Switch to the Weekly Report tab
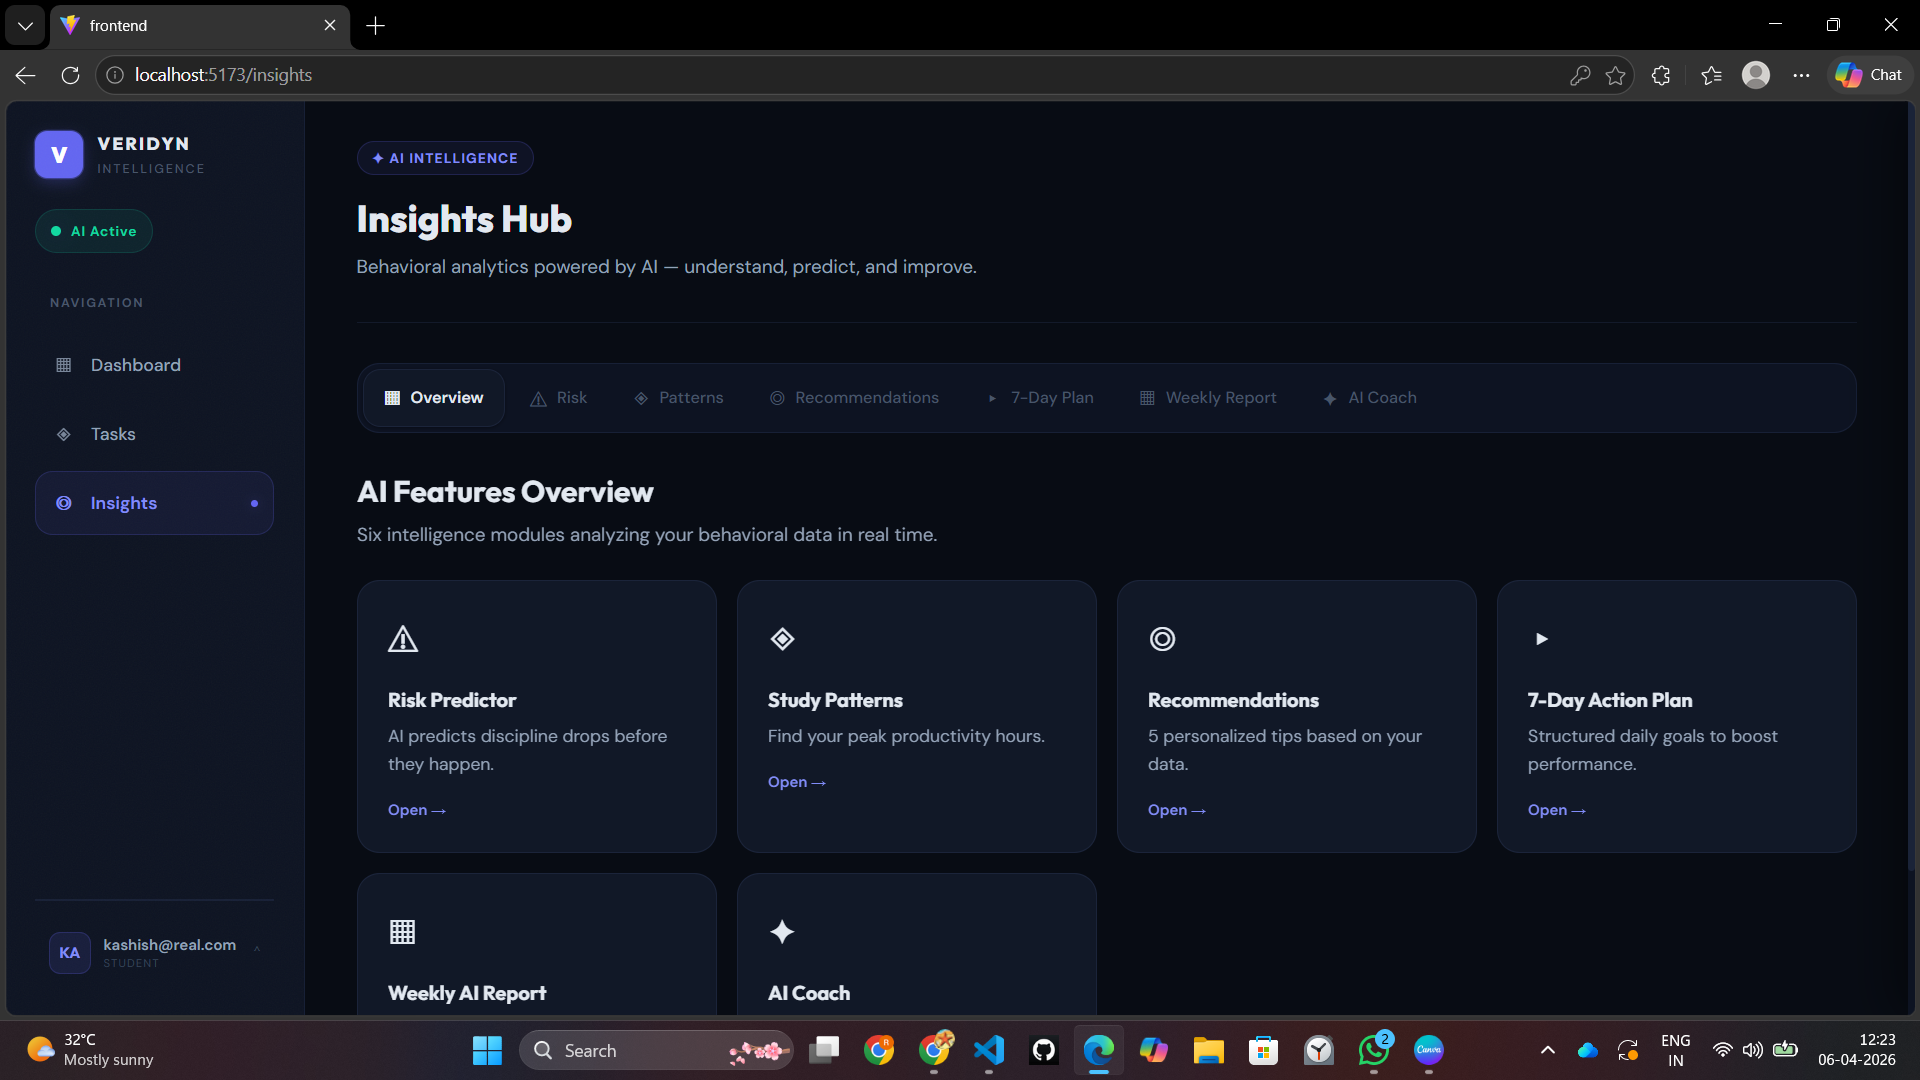 [1208, 398]
